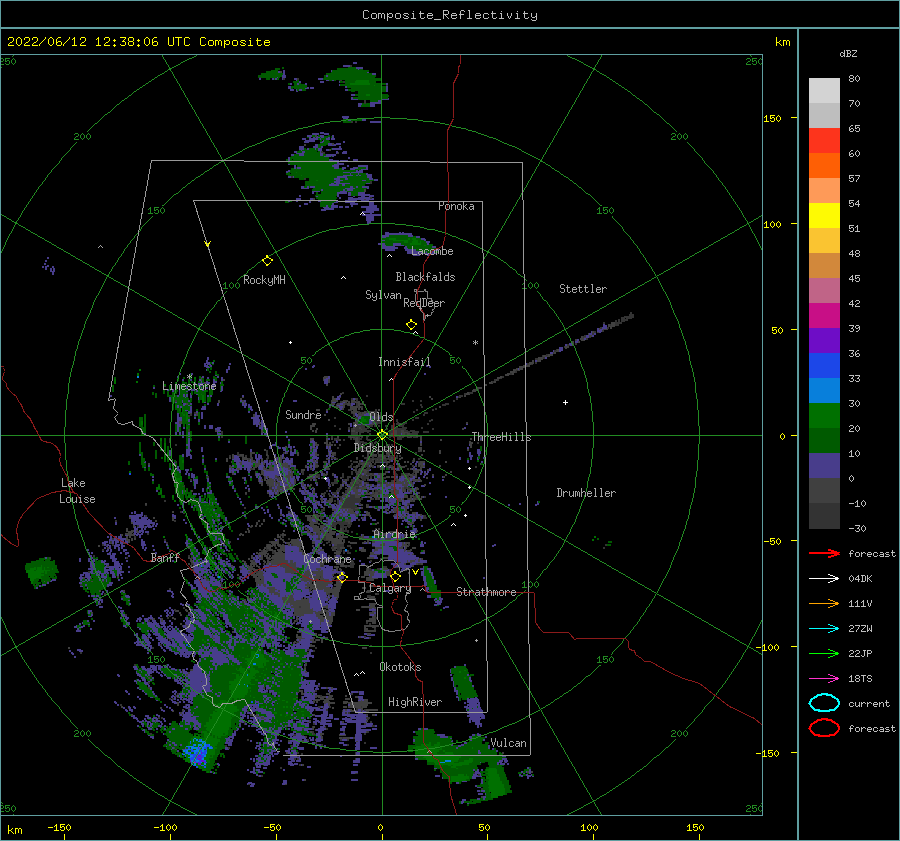
Task: Click the Blackfalds label
Action: [425, 277]
